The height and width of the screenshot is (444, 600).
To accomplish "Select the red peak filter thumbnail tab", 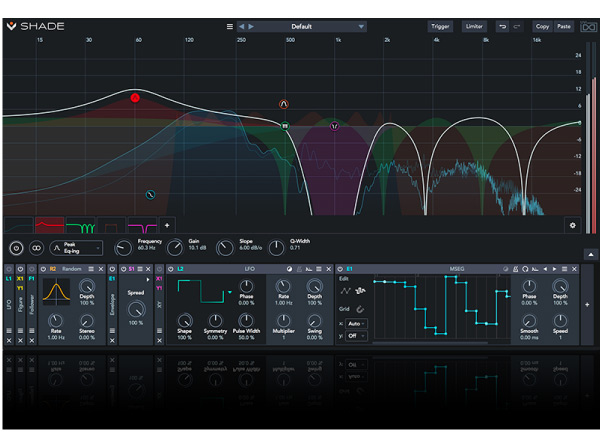I will coord(50,225).
